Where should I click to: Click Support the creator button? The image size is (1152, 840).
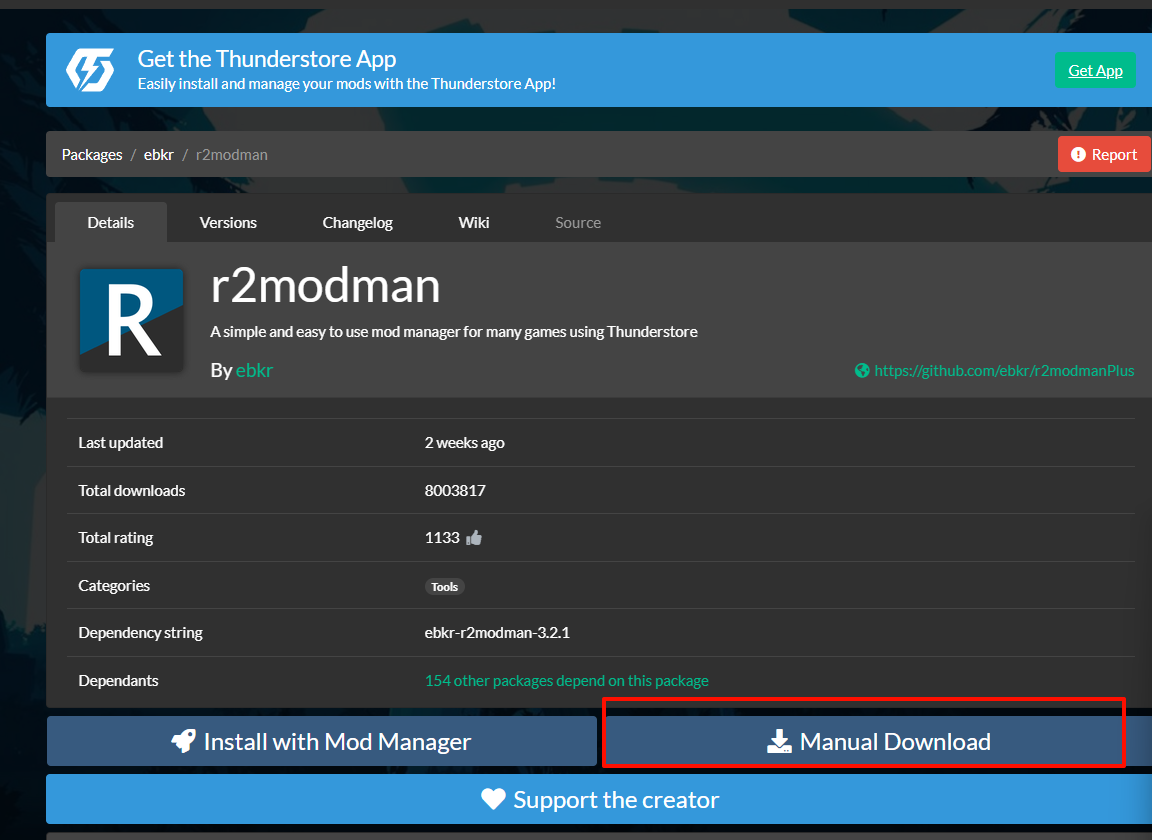pyautogui.click(x=599, y=799)
